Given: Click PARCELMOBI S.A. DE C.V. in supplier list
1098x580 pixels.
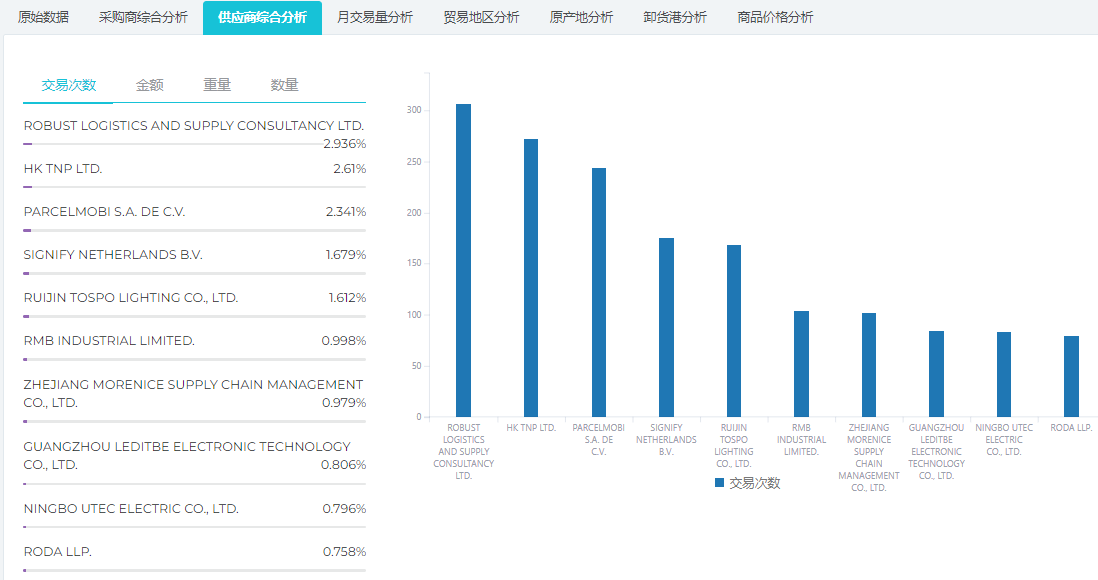Looking at the screenshot, I should coord(105,212).
